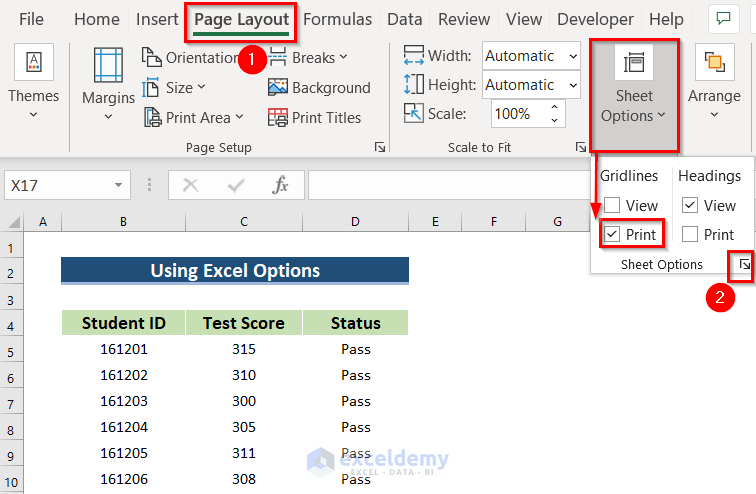Check the Headings Print checkbox
The height and width of the screenshot is (494, 756).
tap(690, 235)
